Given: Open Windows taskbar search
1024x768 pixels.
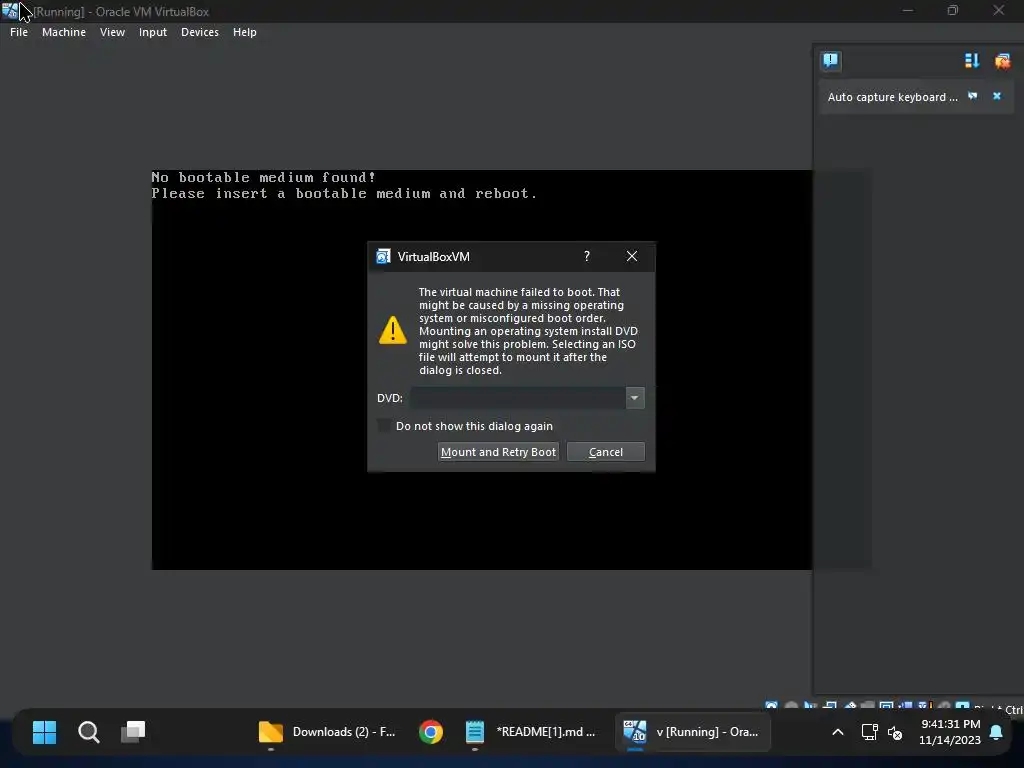Looking at the screenshot, I should coord(89,732).
